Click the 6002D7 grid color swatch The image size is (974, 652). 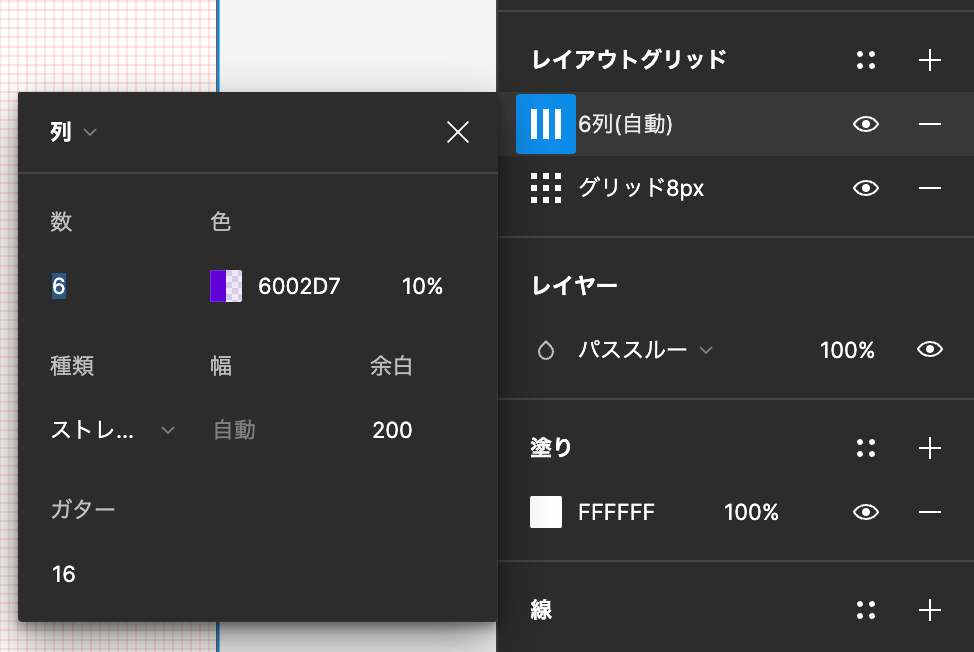point(226,286)
